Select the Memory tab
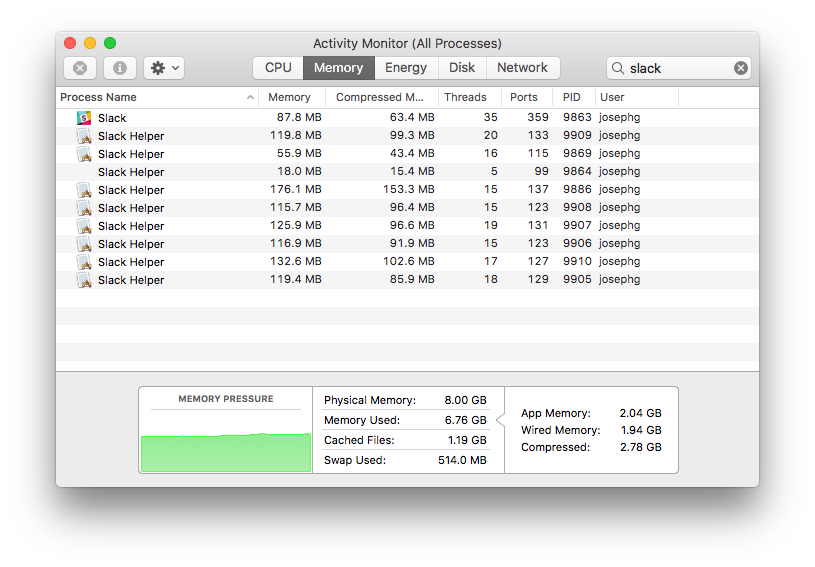The width and height of the screenshot is (815, 567). (338, 68)
